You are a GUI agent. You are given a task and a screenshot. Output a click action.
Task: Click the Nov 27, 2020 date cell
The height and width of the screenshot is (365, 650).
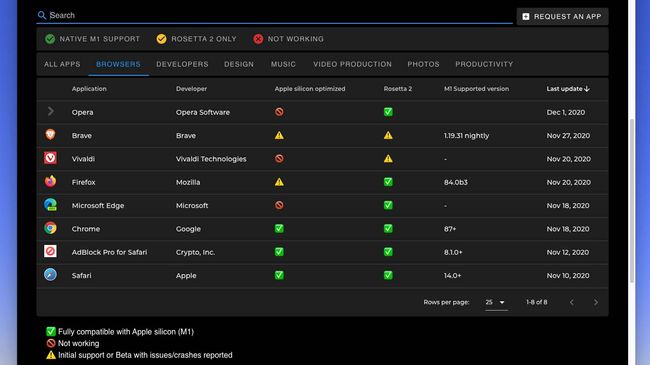[x=568, y=136]
